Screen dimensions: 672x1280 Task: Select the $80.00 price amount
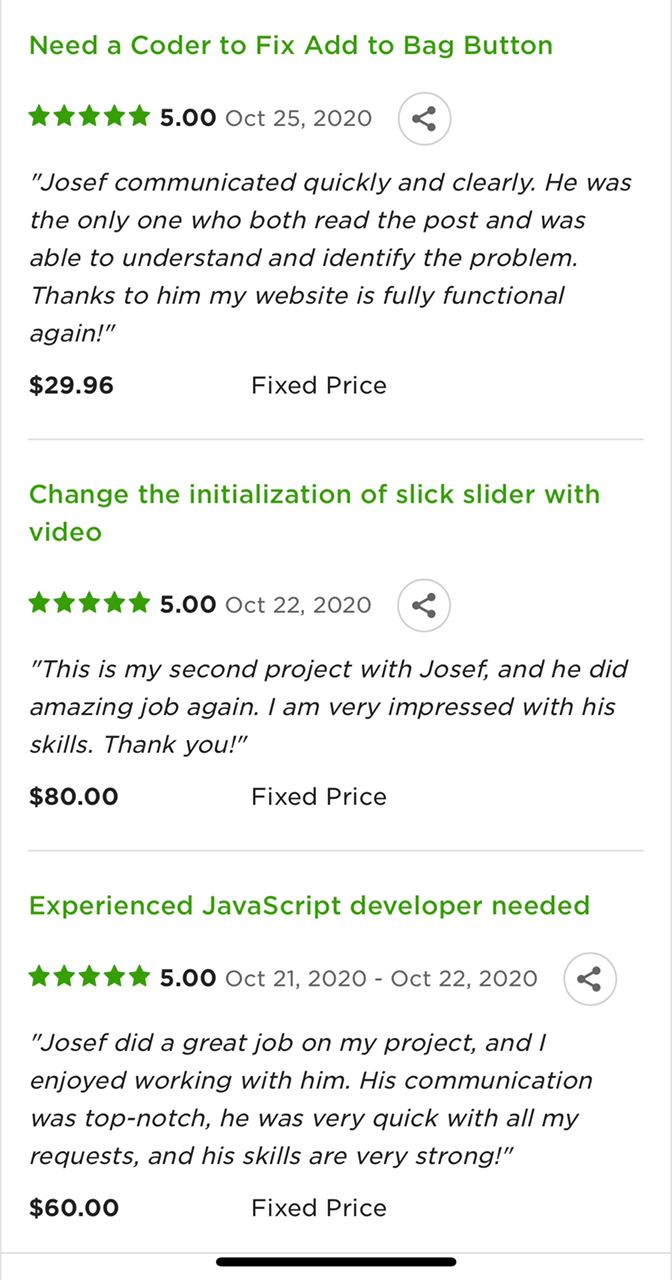pos(74,797)
